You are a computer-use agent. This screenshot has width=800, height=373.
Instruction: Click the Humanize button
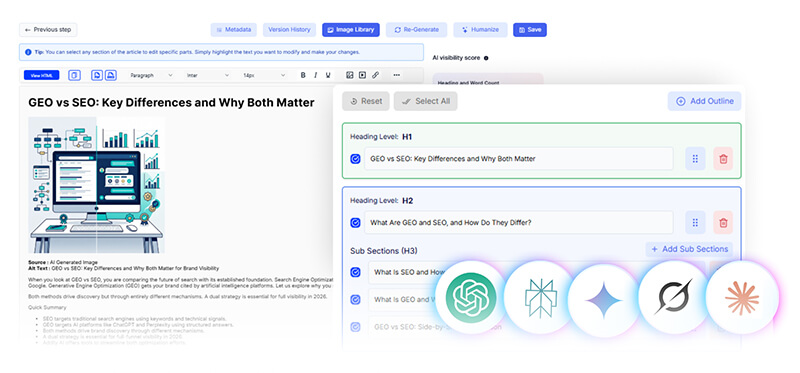[480, 30]
